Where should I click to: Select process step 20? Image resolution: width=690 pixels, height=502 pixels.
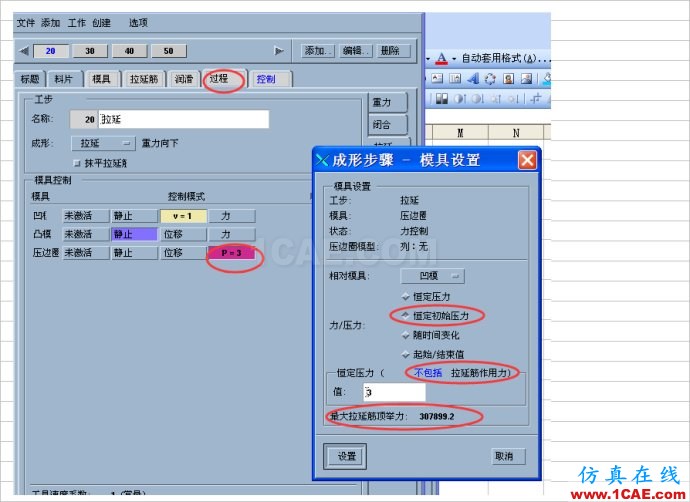coord(51,51)
